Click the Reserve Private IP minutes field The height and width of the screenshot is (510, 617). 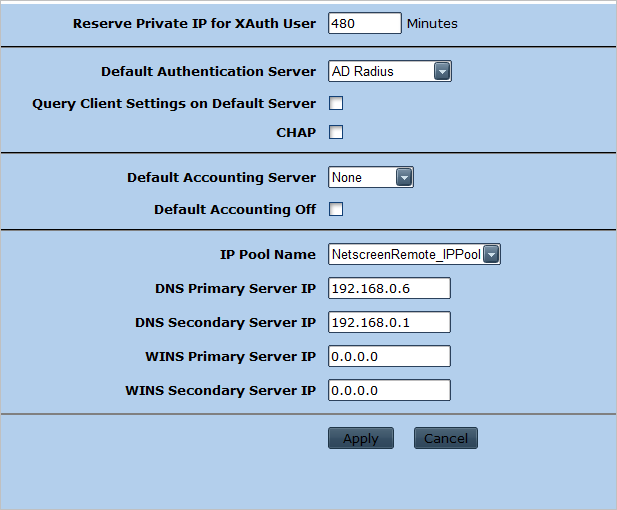coord(364,23)
